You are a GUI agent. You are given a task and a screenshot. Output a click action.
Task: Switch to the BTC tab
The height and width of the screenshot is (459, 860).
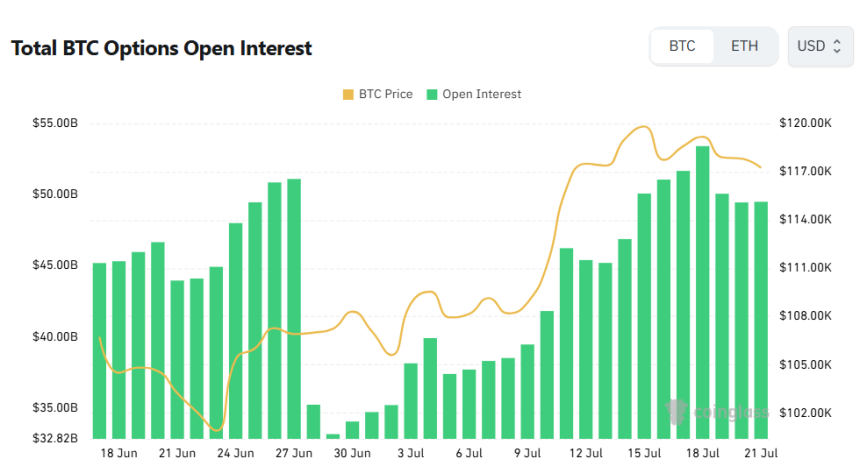pyautogui.click(x=682, y=46)
